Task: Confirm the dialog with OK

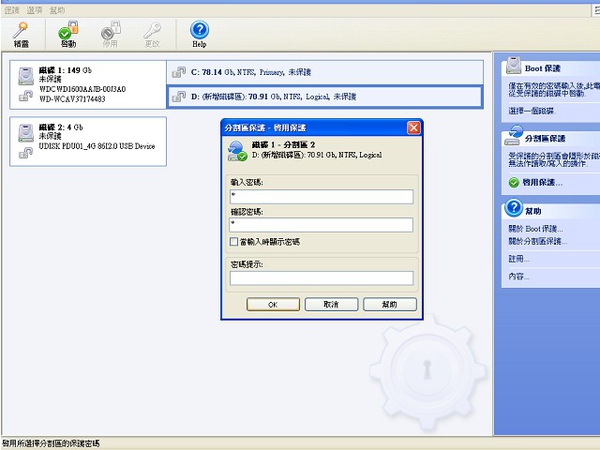Action: coord(273,305)
